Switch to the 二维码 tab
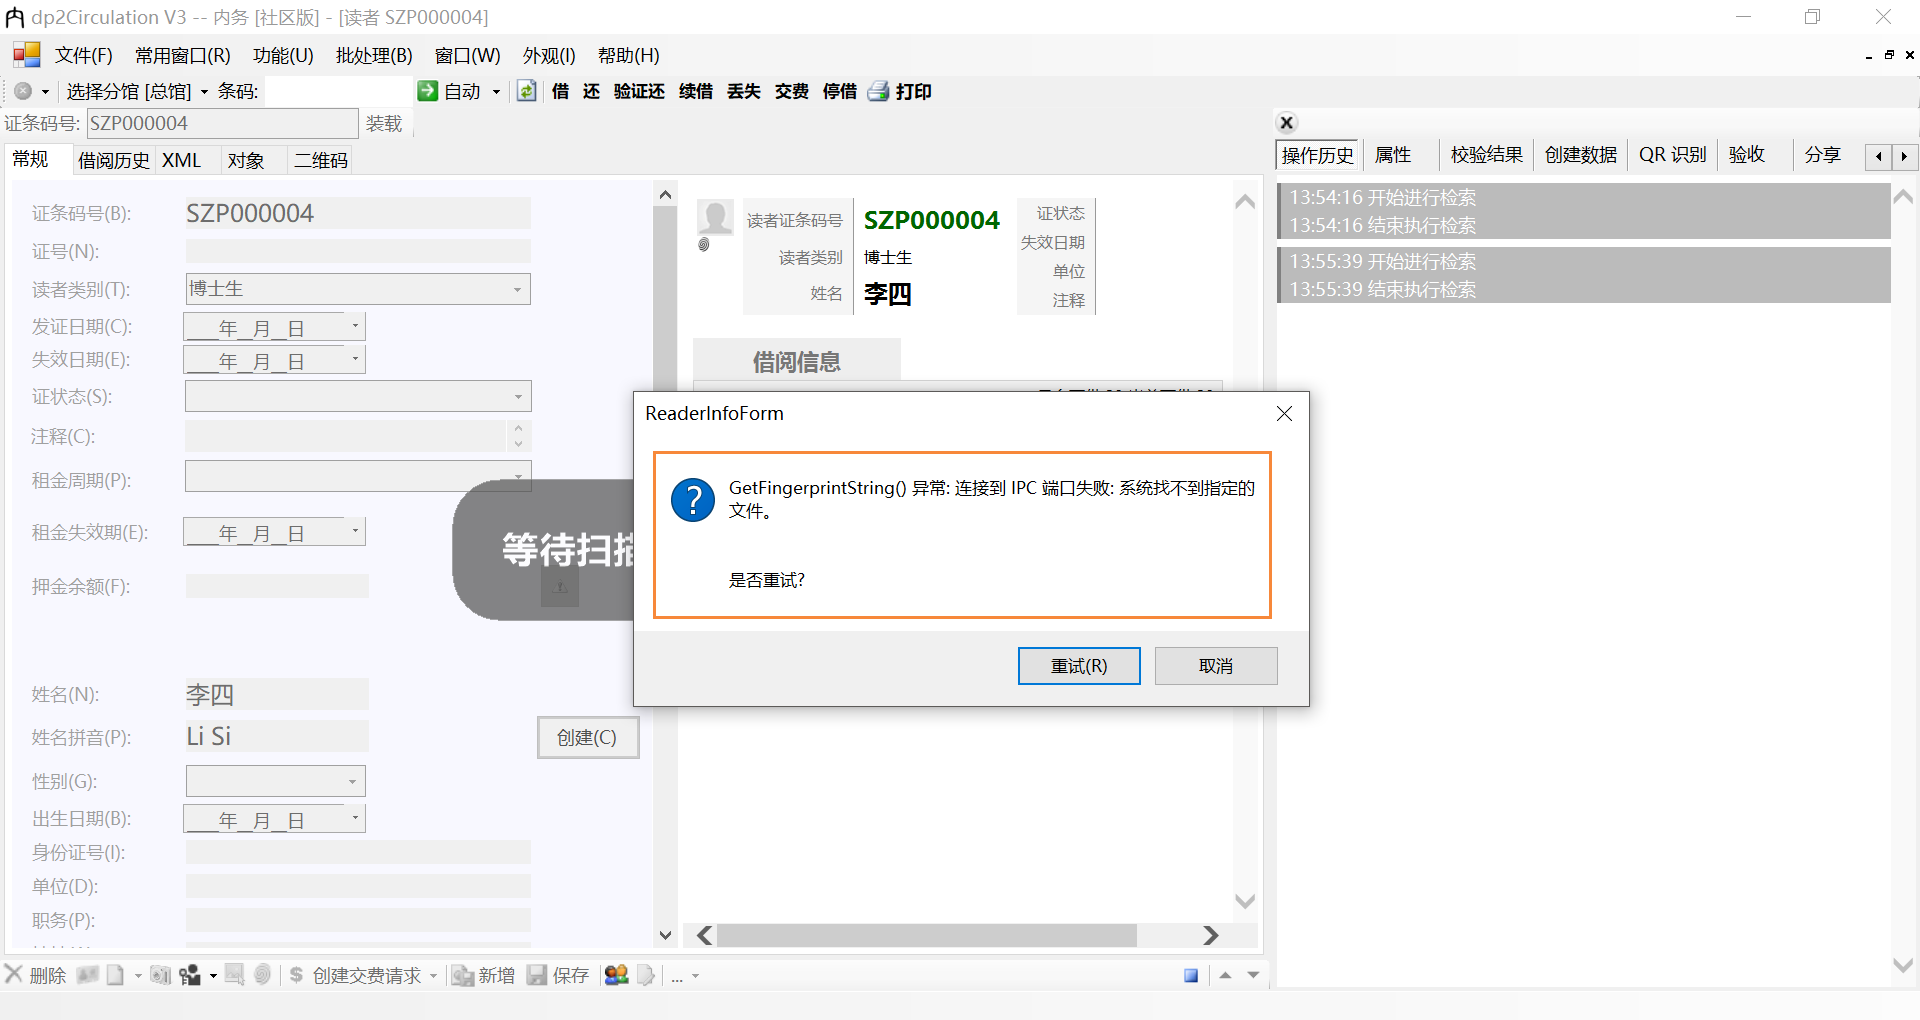This screenshot has height=1020, width=1920. 319,160
